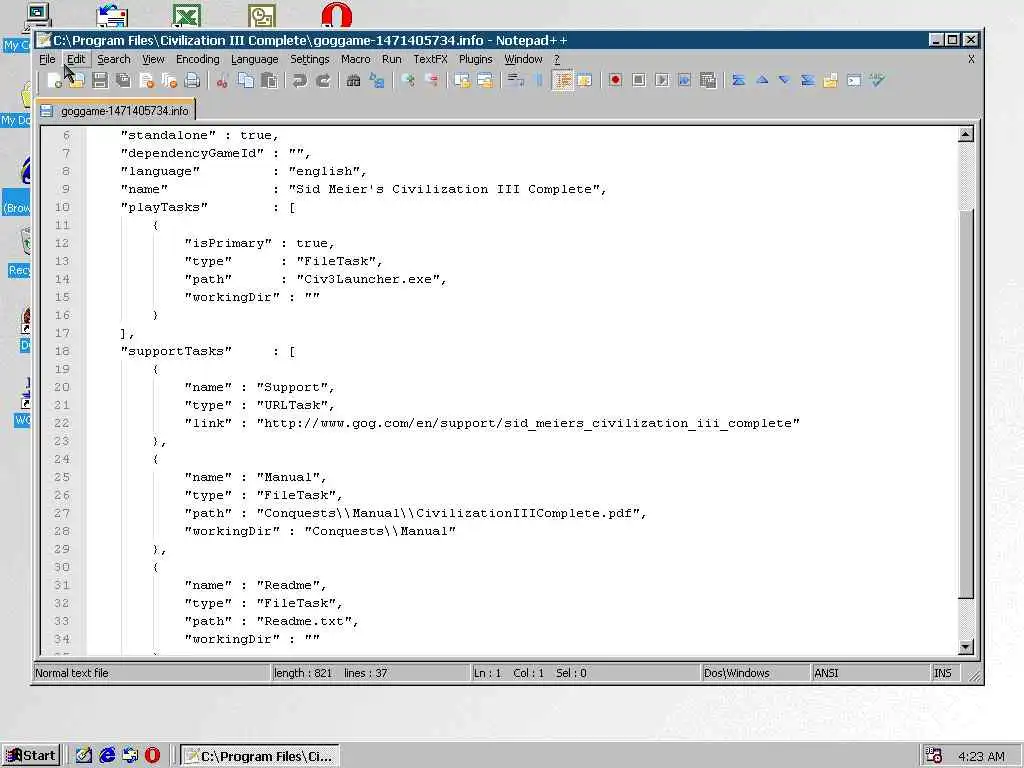This screenshot has width=1024, height=768.
Task: Open the TextFX menu
Action: (430, 59)
